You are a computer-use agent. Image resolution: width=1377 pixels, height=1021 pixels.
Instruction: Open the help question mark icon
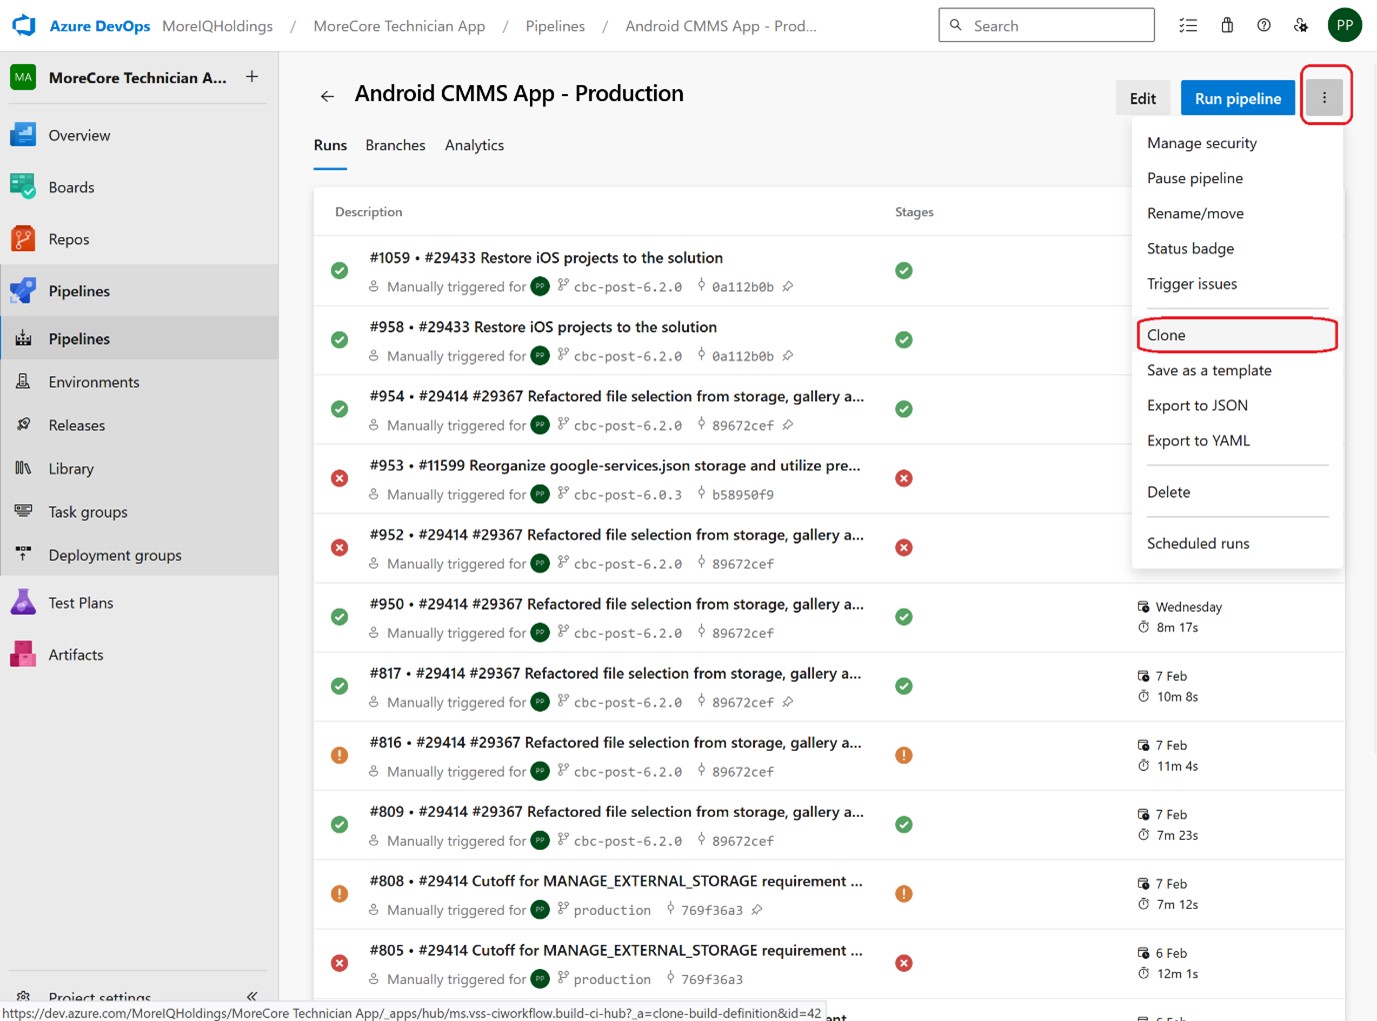click(1264, 26)
